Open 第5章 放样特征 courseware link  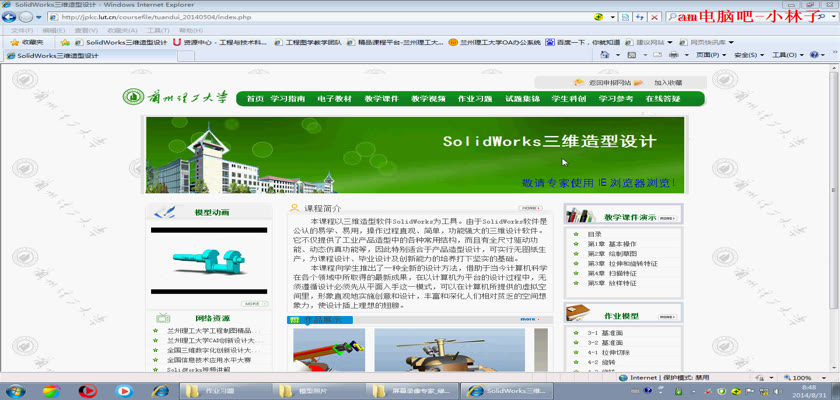coord(612,283)
